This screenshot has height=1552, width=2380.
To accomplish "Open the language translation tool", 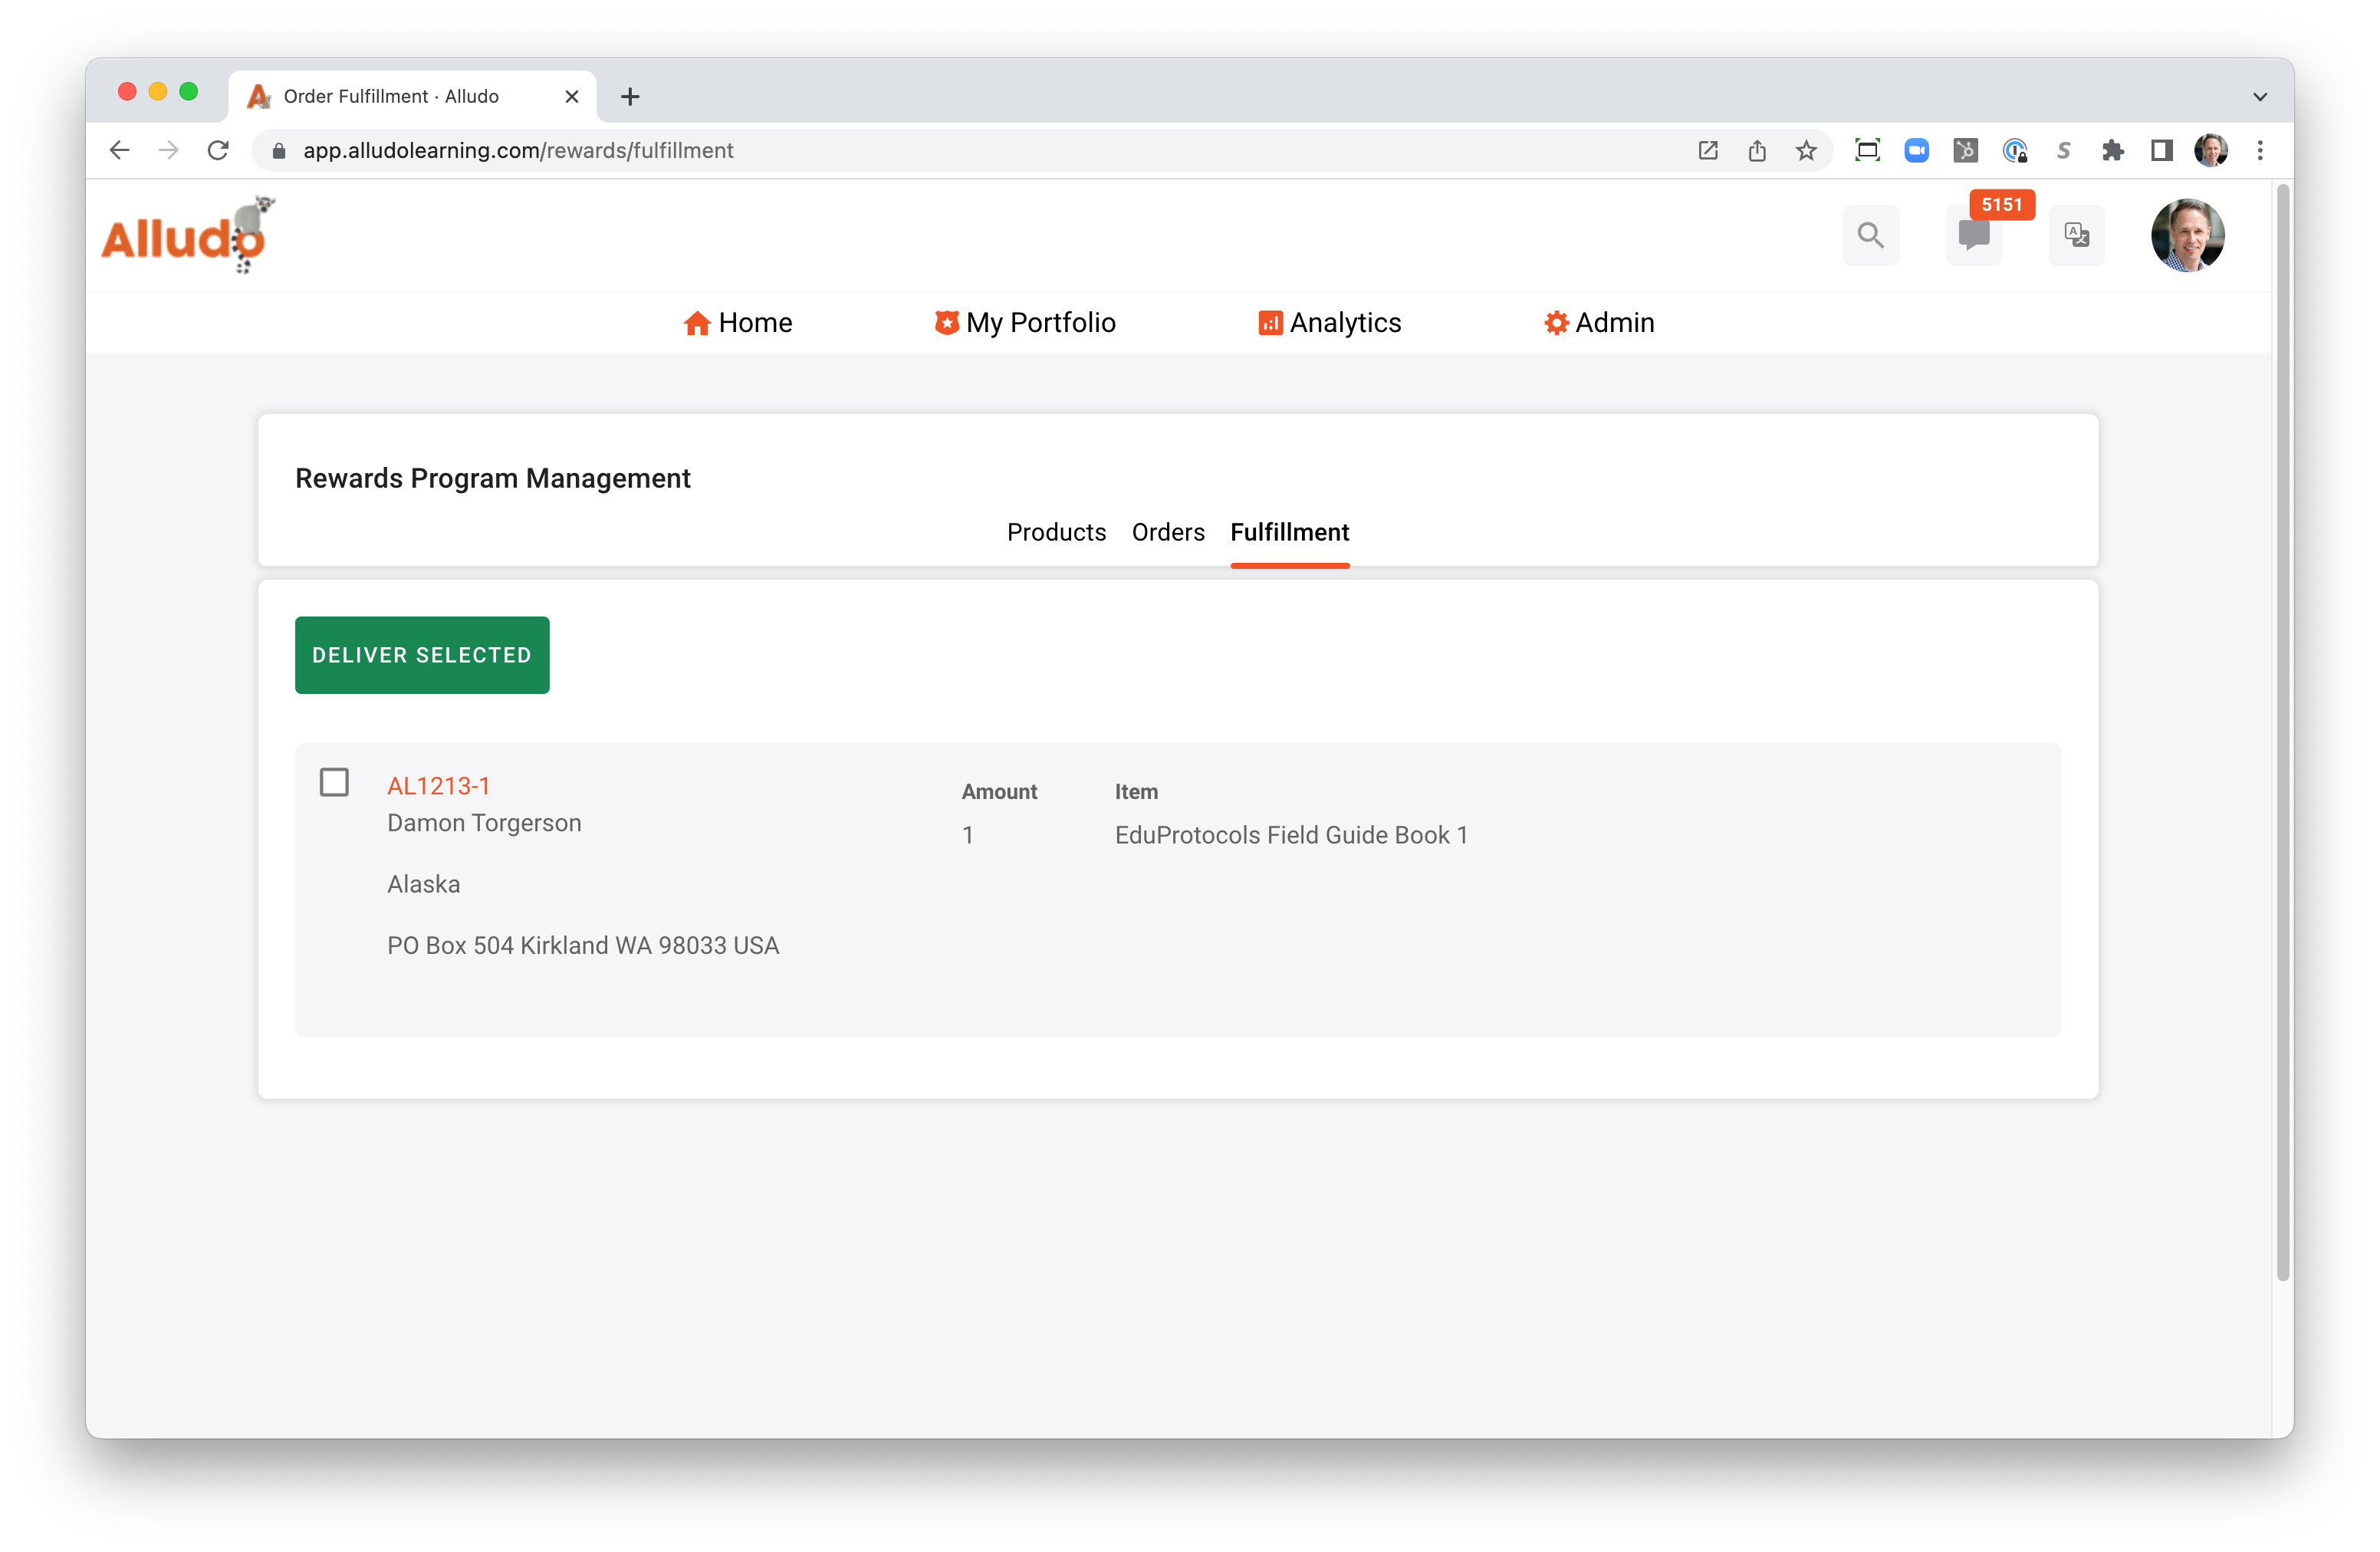I will [2077, 235].
